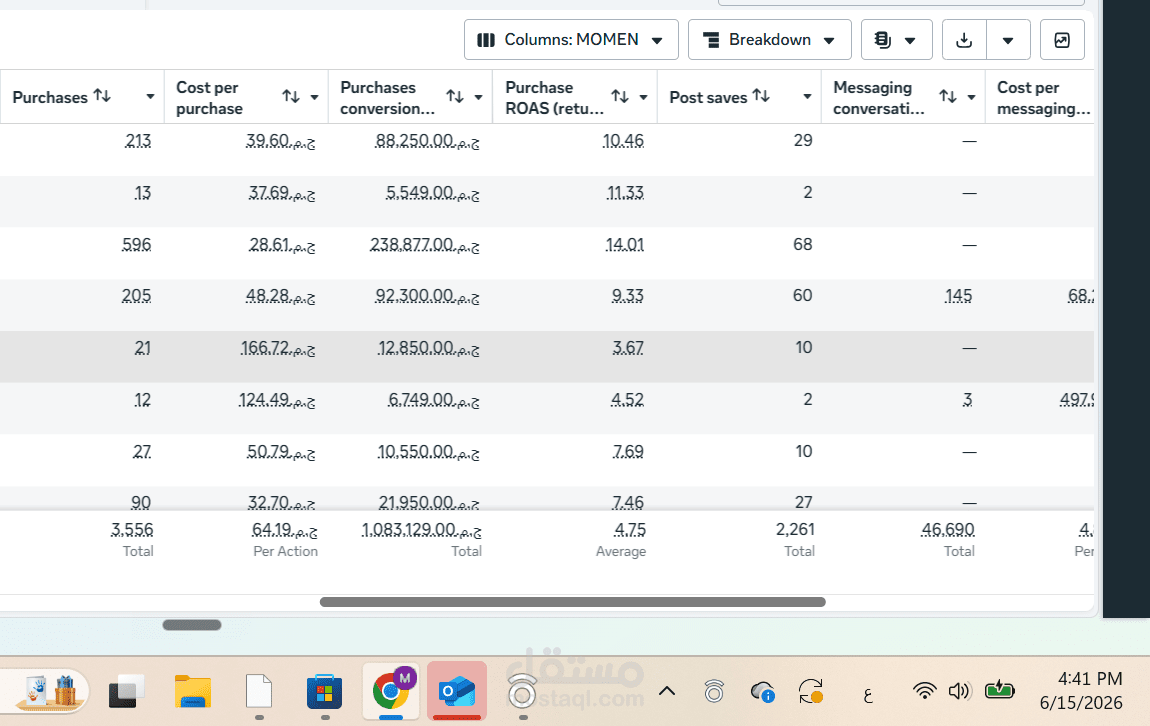1150x726 pixels.
Task: Show hidden system tray icons
Action: (x=667, y=691)
